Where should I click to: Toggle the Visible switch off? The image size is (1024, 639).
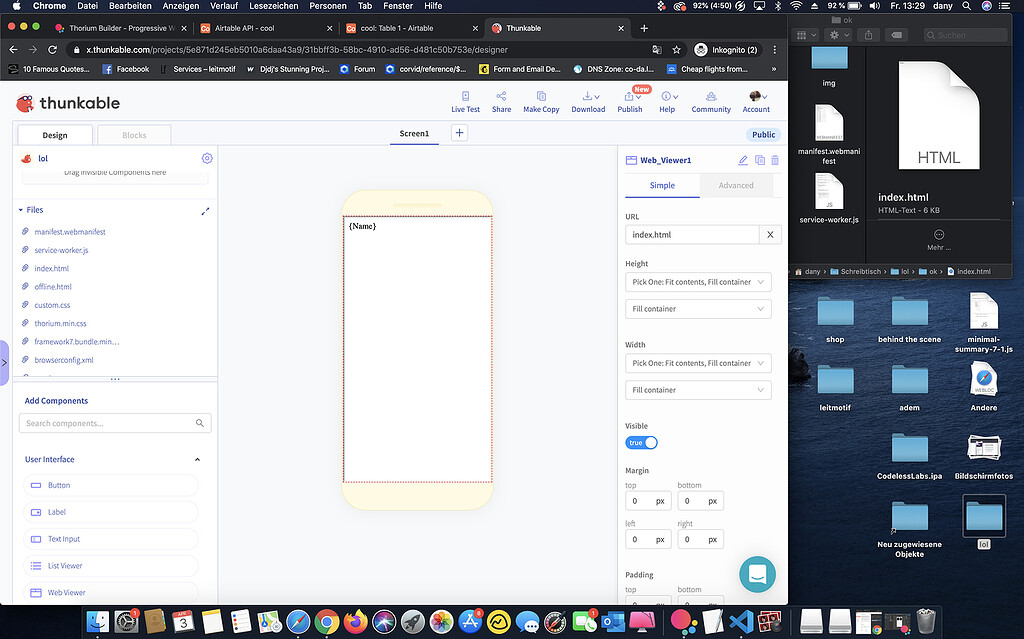(x=641, y=443)
